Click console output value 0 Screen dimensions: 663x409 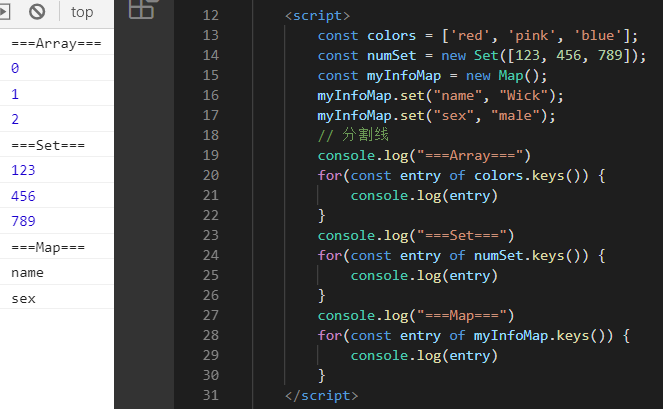15,68
